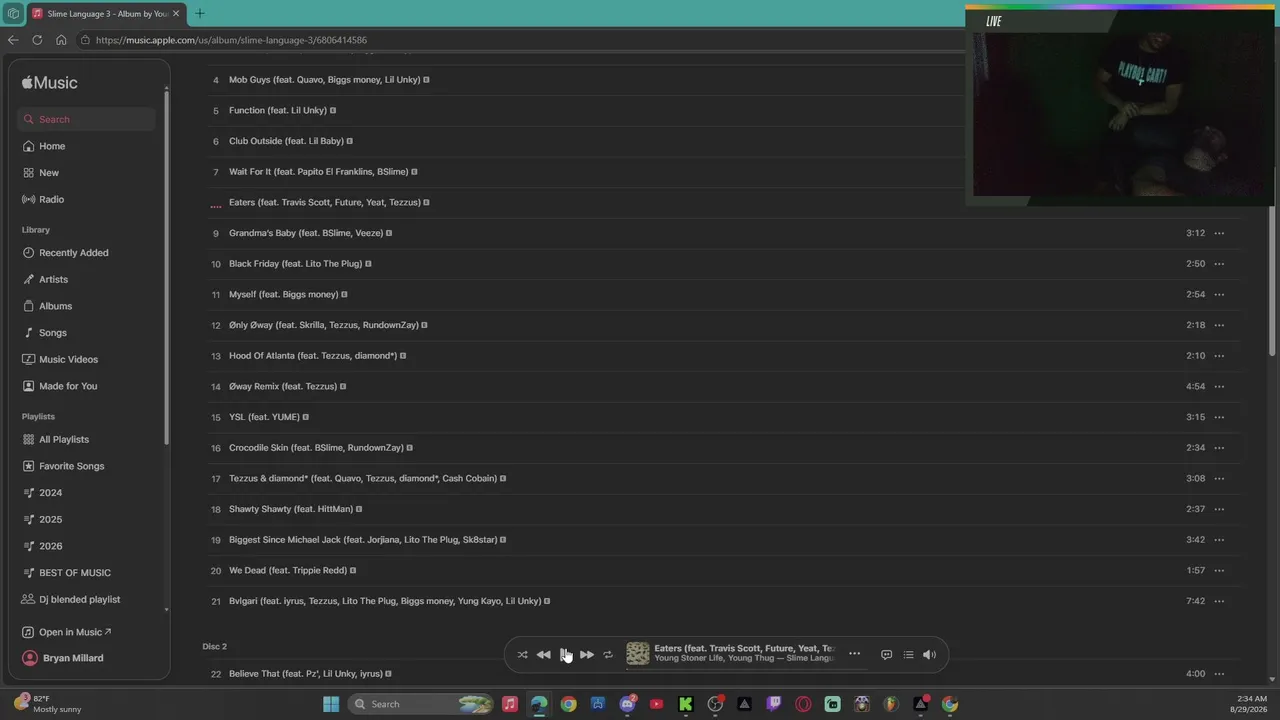Open the Twitch app in the taskbar
The width and height of the screenshot is (1280, 720).
pos(774,704)
